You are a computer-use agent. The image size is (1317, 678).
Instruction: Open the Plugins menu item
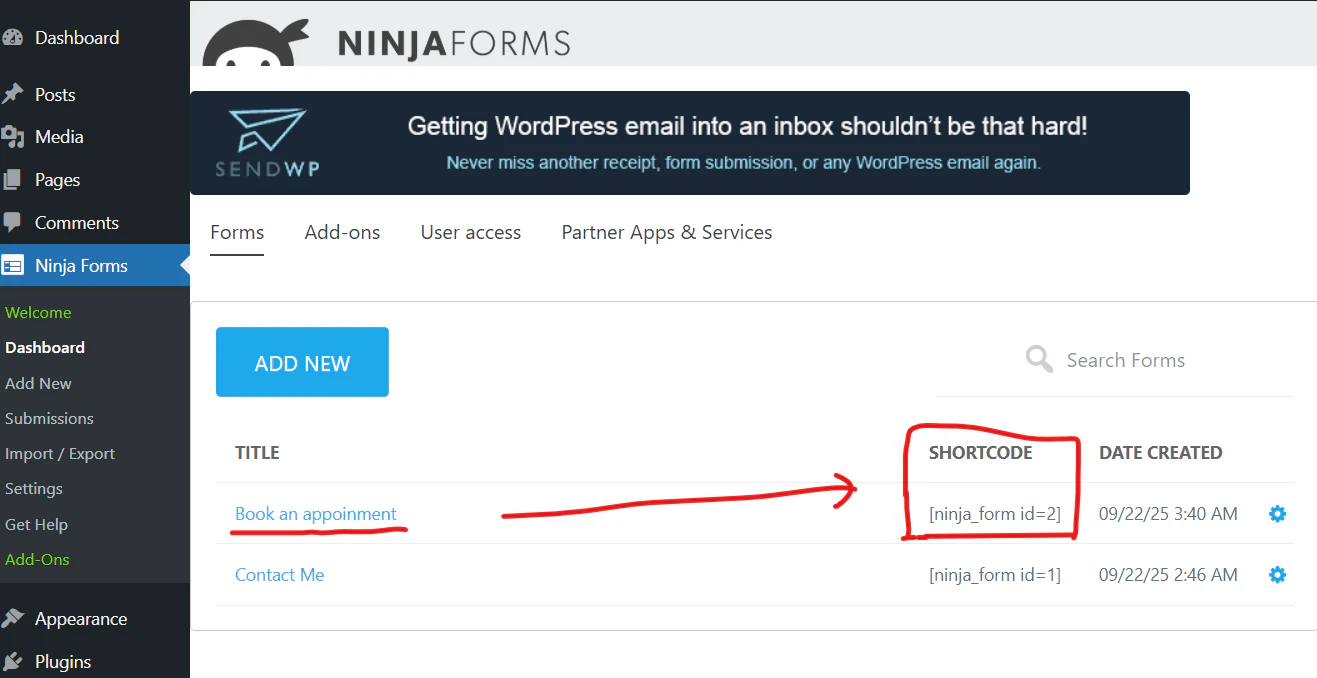coord(63,662)
